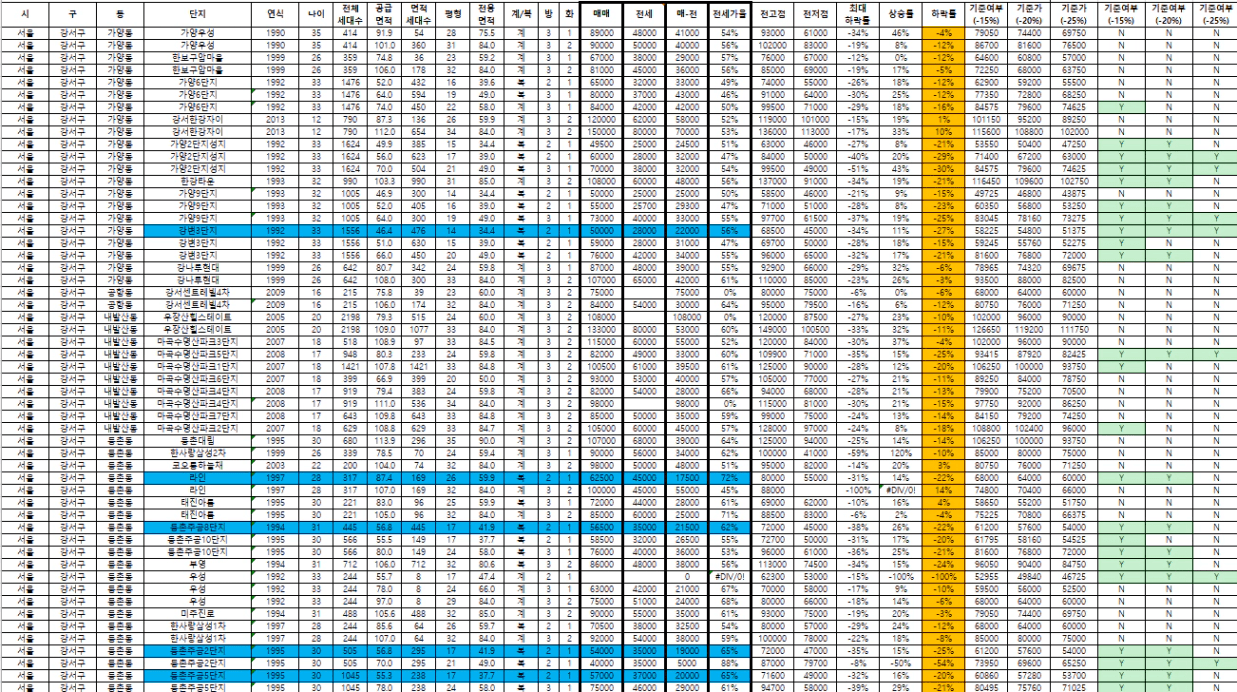Viewport: 1237px width, 692px height.
Task: Select the 마곡수명산파크6단지 cell
Action: point(198,381)
